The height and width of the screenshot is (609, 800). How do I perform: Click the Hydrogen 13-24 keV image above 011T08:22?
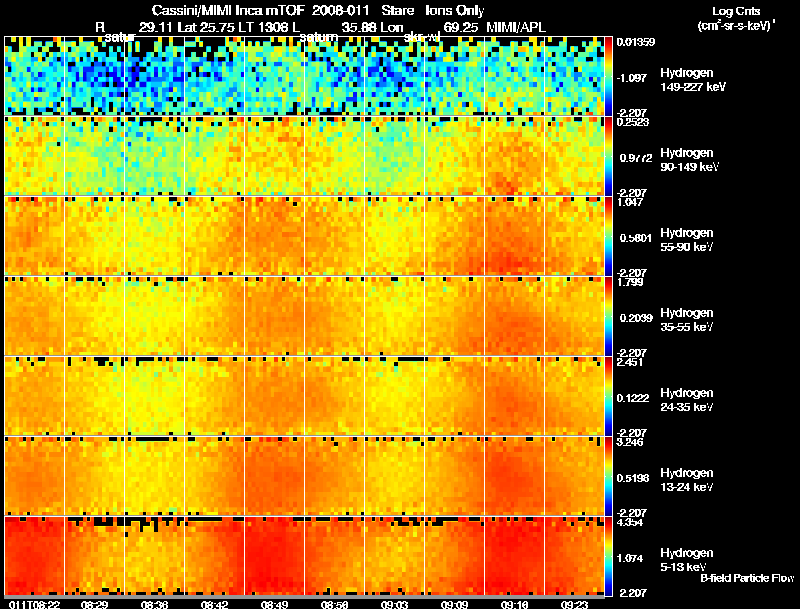pyautogui.click(x=34, y=476)
